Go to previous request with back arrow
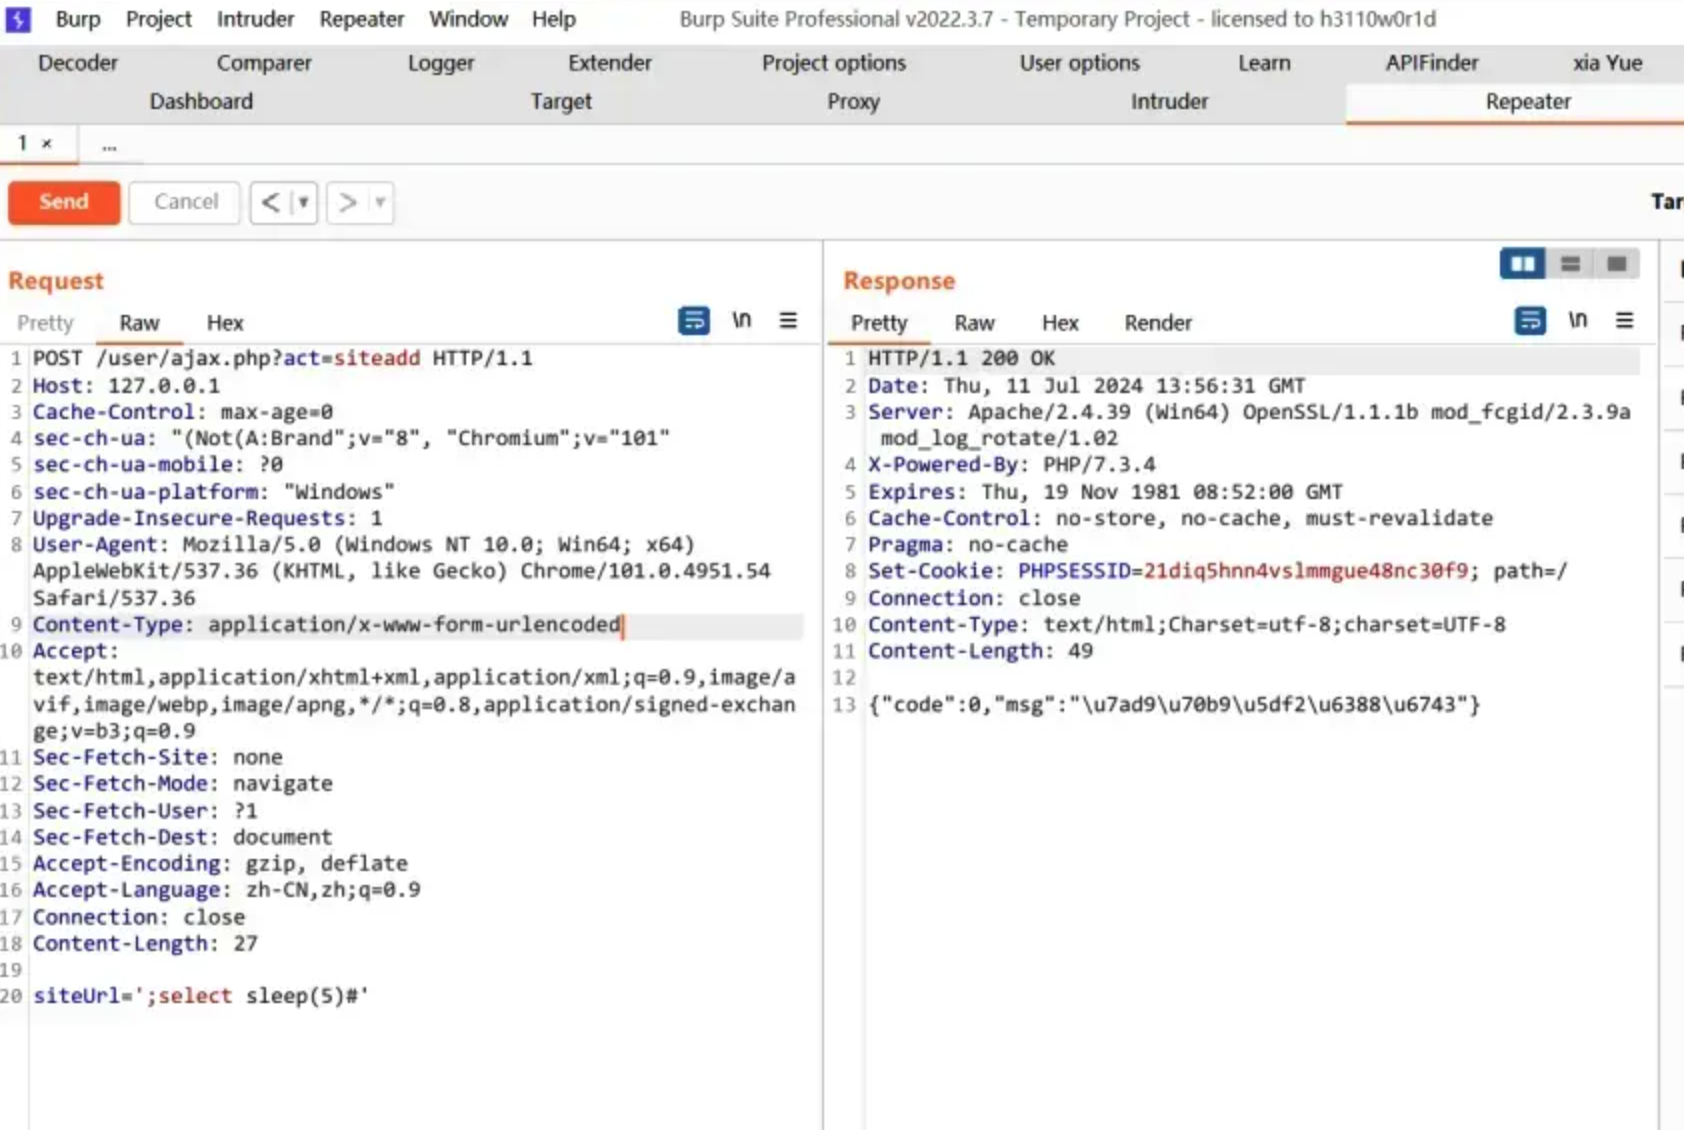 pyautogui.click(x=270, y=203)
